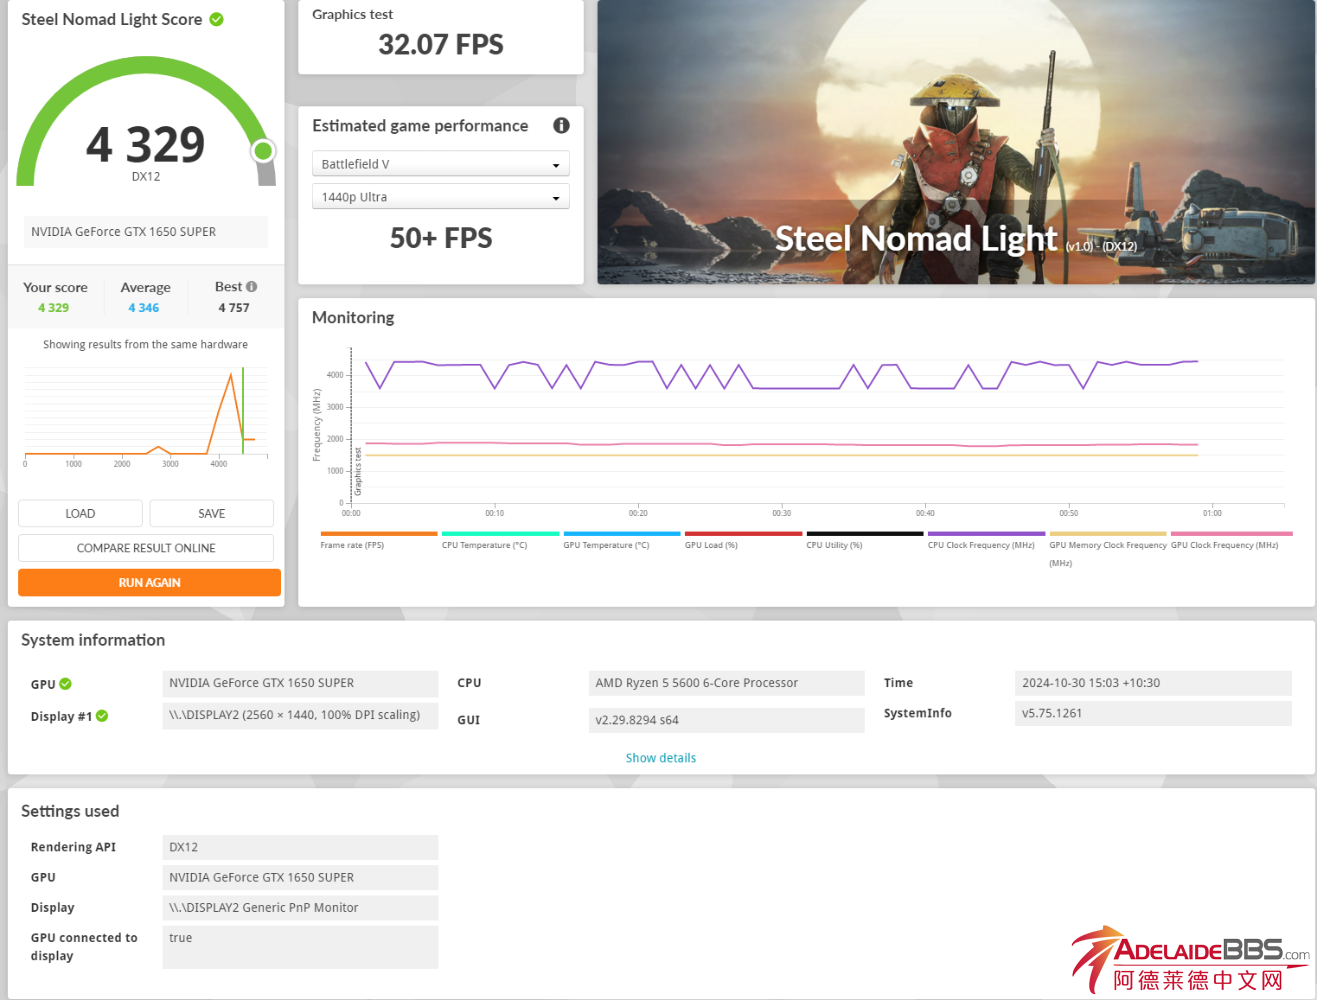1317x1000 pixels.
Task: Click the Show details link
Action: tap(661, 758)
